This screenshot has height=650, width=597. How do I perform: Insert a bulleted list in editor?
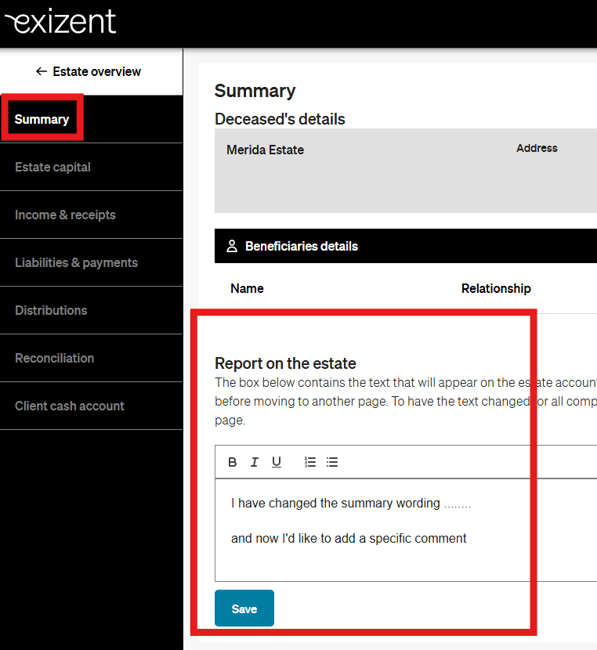pyautogui.click(x=332, y=462)
